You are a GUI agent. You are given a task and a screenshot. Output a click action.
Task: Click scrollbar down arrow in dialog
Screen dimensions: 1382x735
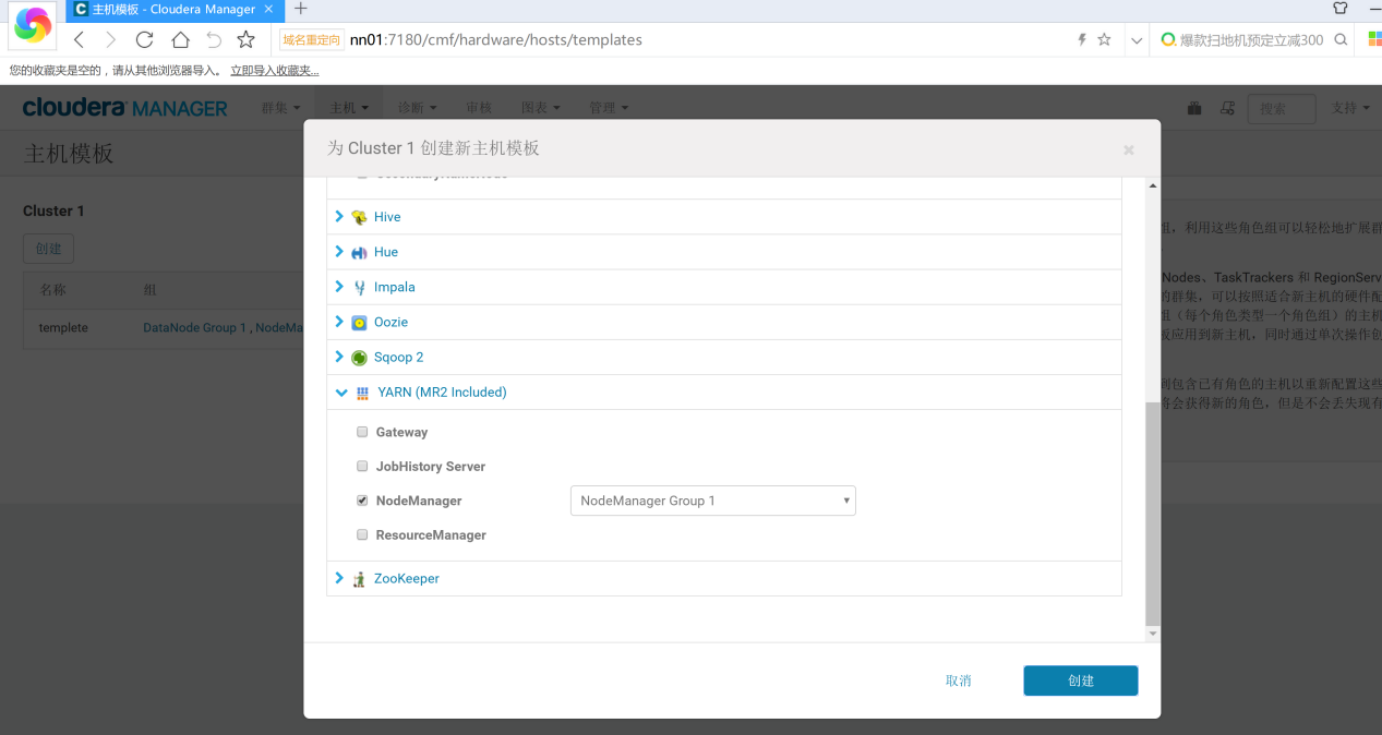point(1153,634)
